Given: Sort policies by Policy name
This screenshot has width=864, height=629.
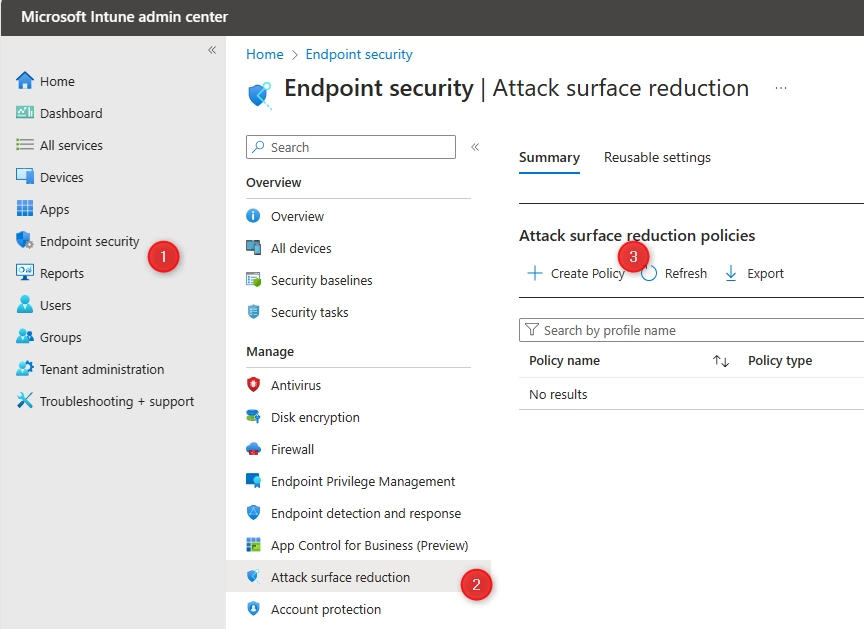Looking at the screenshot, I should (x=564, y=360).
